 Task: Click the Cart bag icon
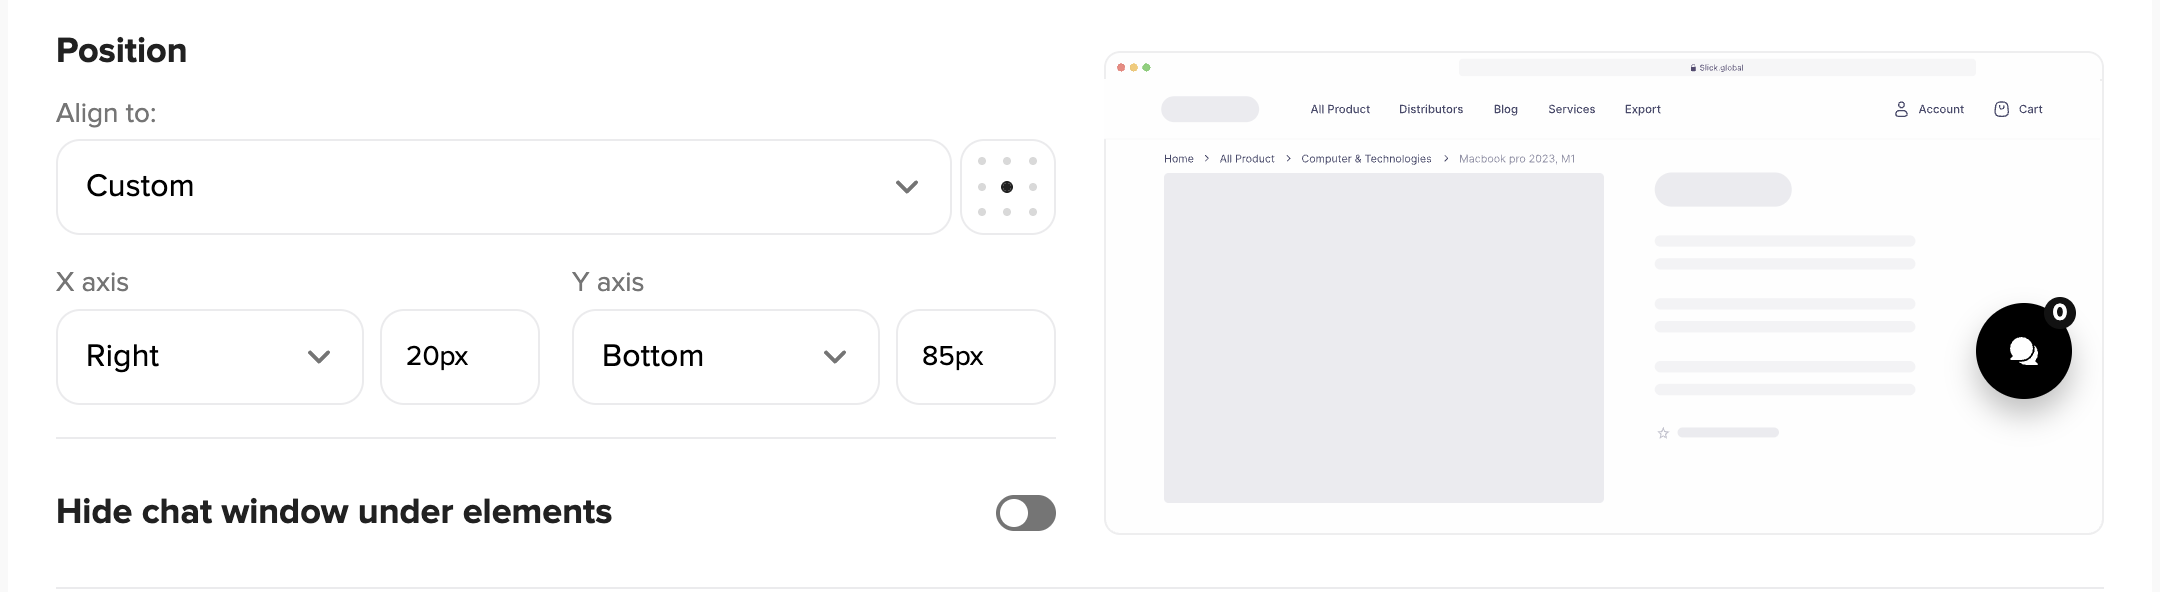[2001, 110]
